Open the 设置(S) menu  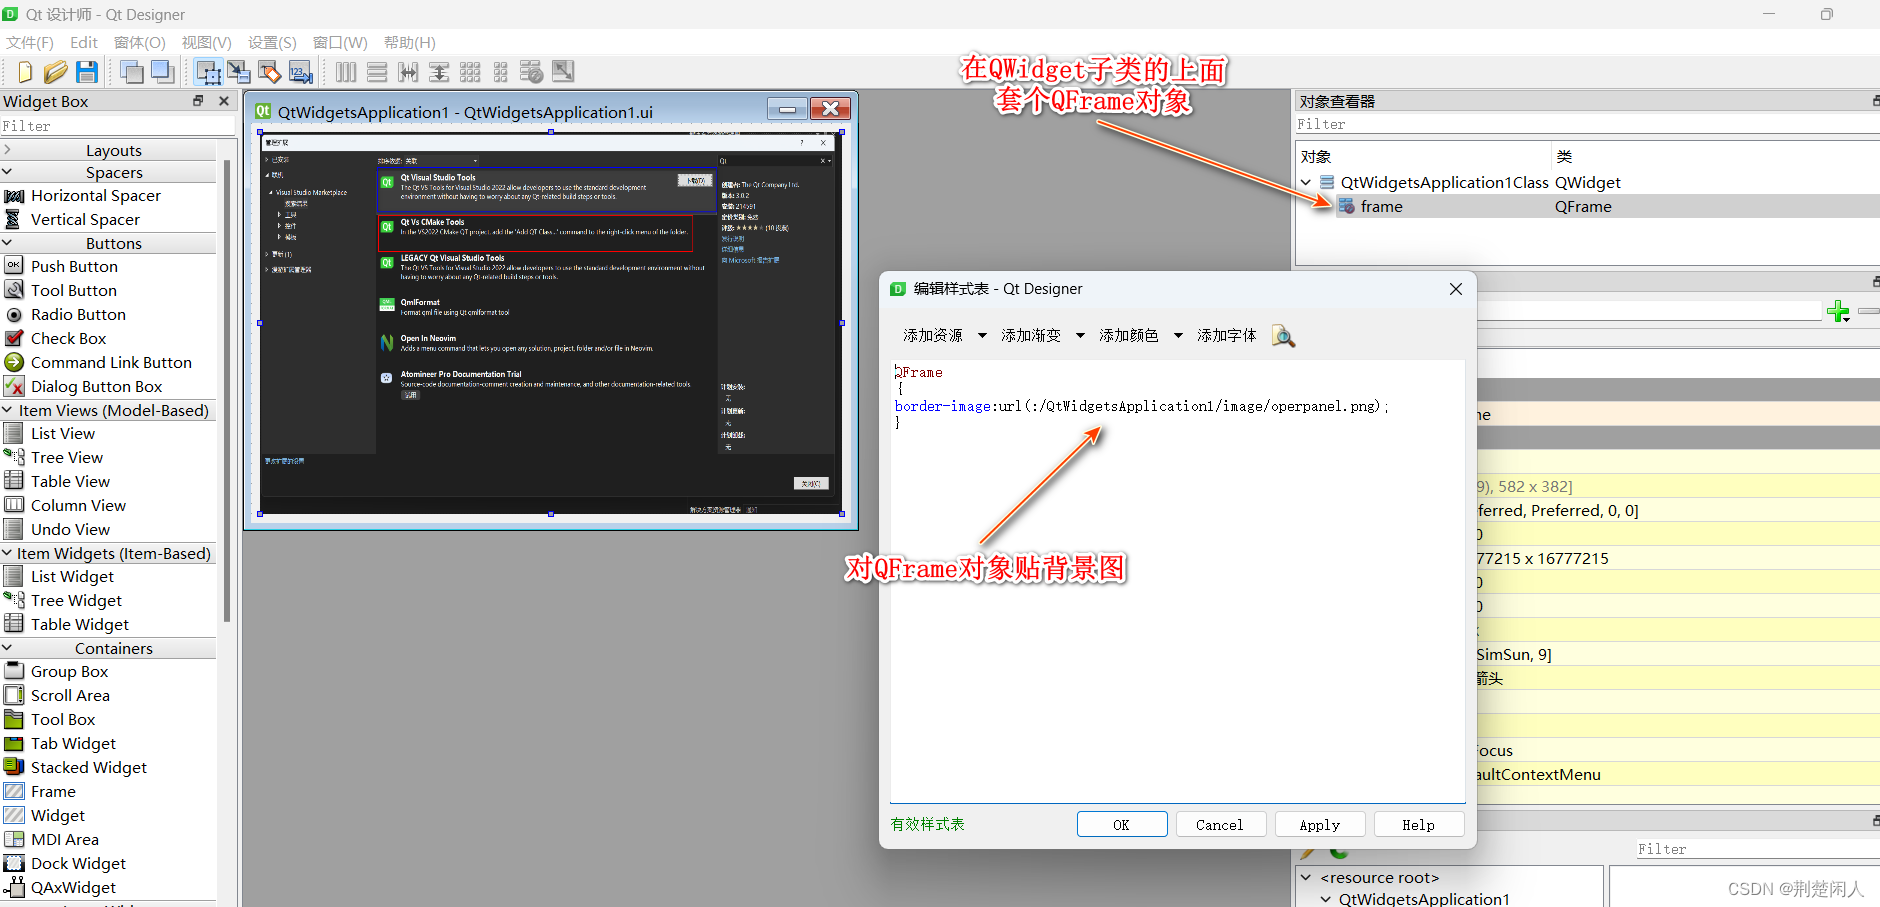[x=272, y=42]
